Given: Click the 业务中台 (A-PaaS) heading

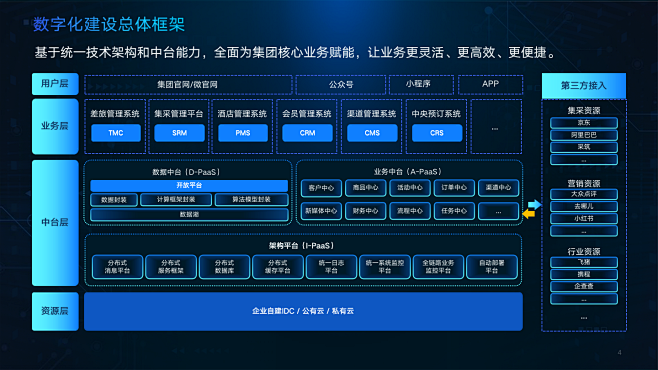Looking at the screenshot, I should coord(407,172).
